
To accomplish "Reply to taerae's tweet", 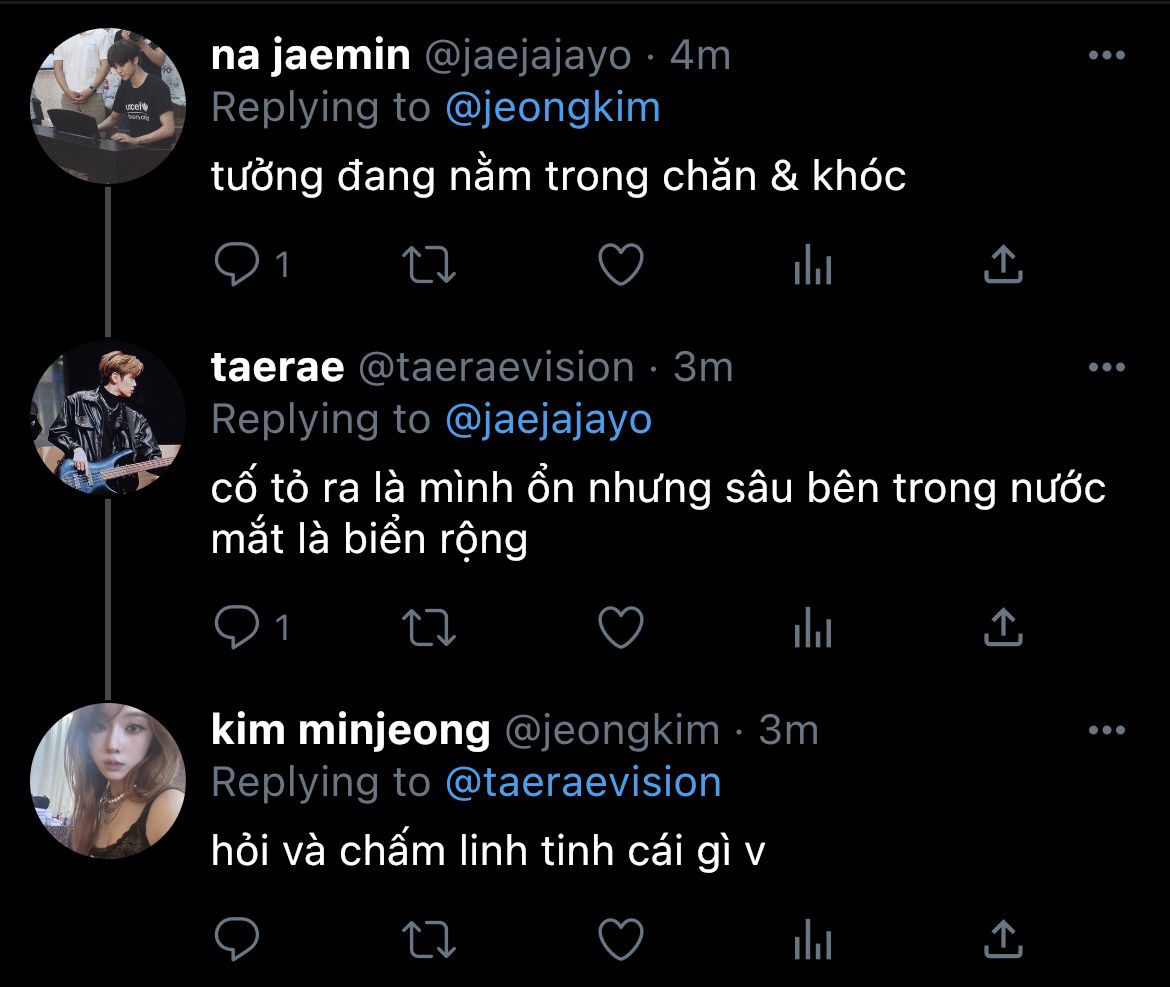I will click(238, 627).
